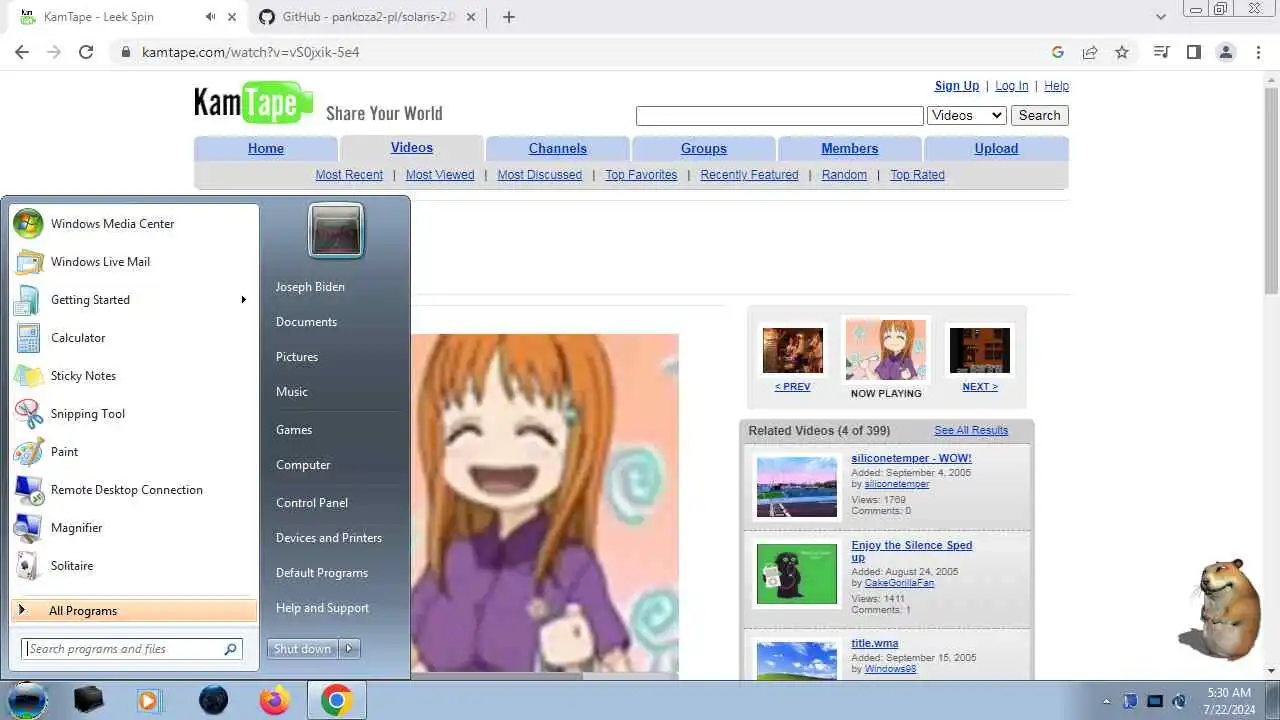Open the Groups tab

[x=704, y=148]
